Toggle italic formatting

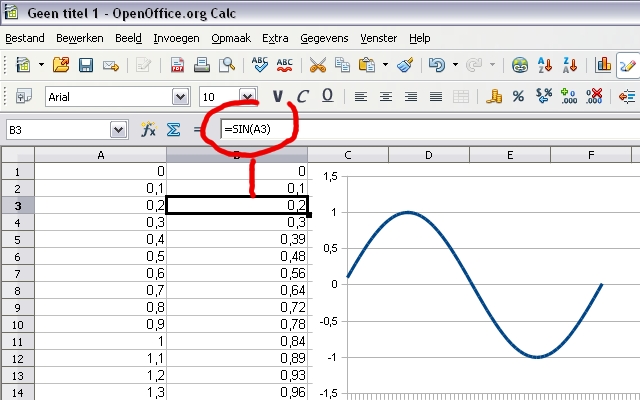pos(302,97)
